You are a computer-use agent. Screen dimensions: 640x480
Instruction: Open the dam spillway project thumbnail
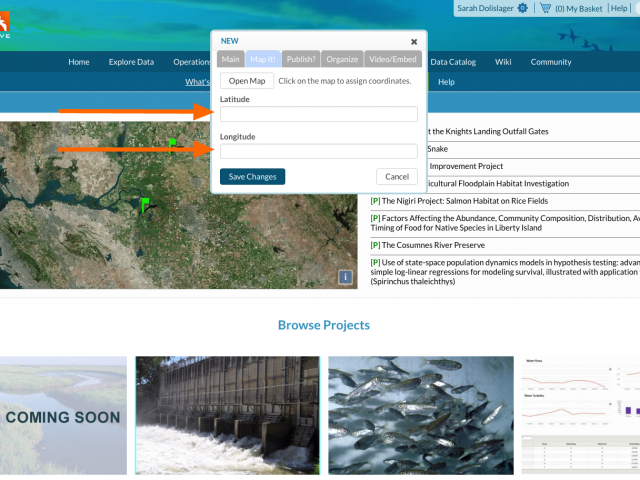227,415
